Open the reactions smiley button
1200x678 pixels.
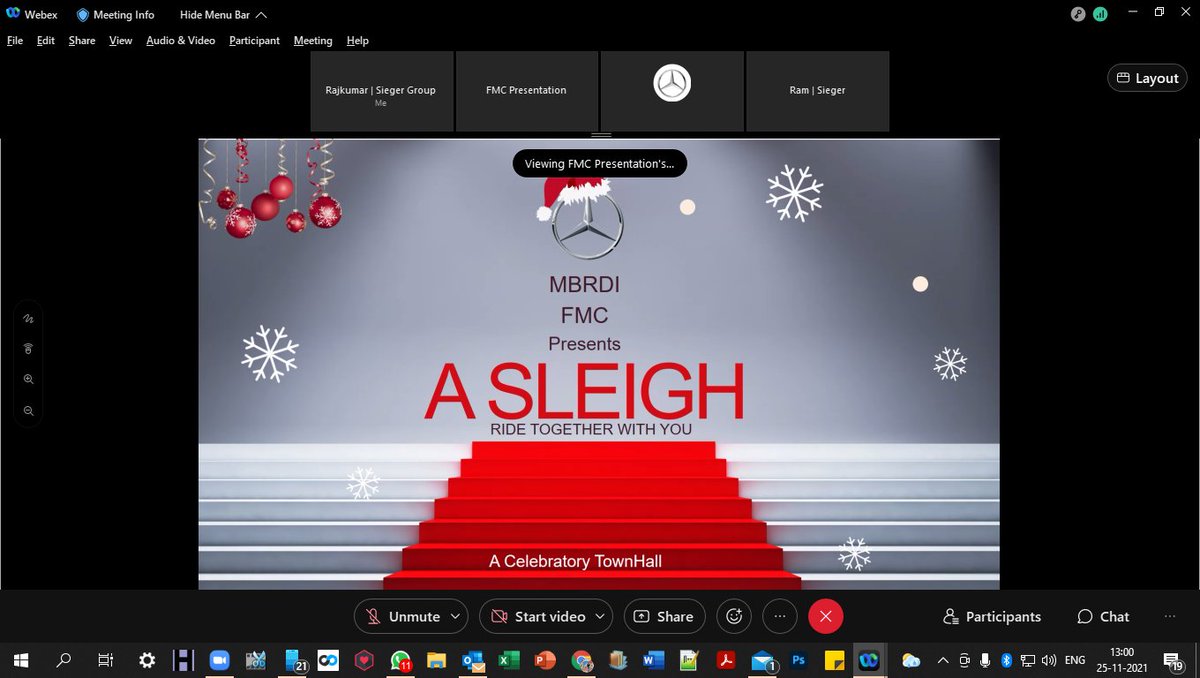(x=734, y=616)
